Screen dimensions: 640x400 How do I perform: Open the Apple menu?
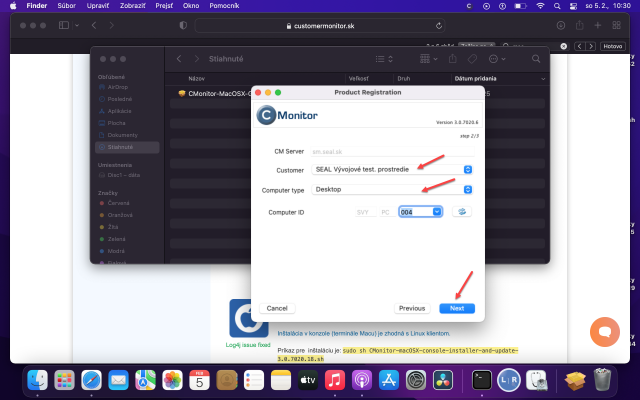click(x=13, y=6)
